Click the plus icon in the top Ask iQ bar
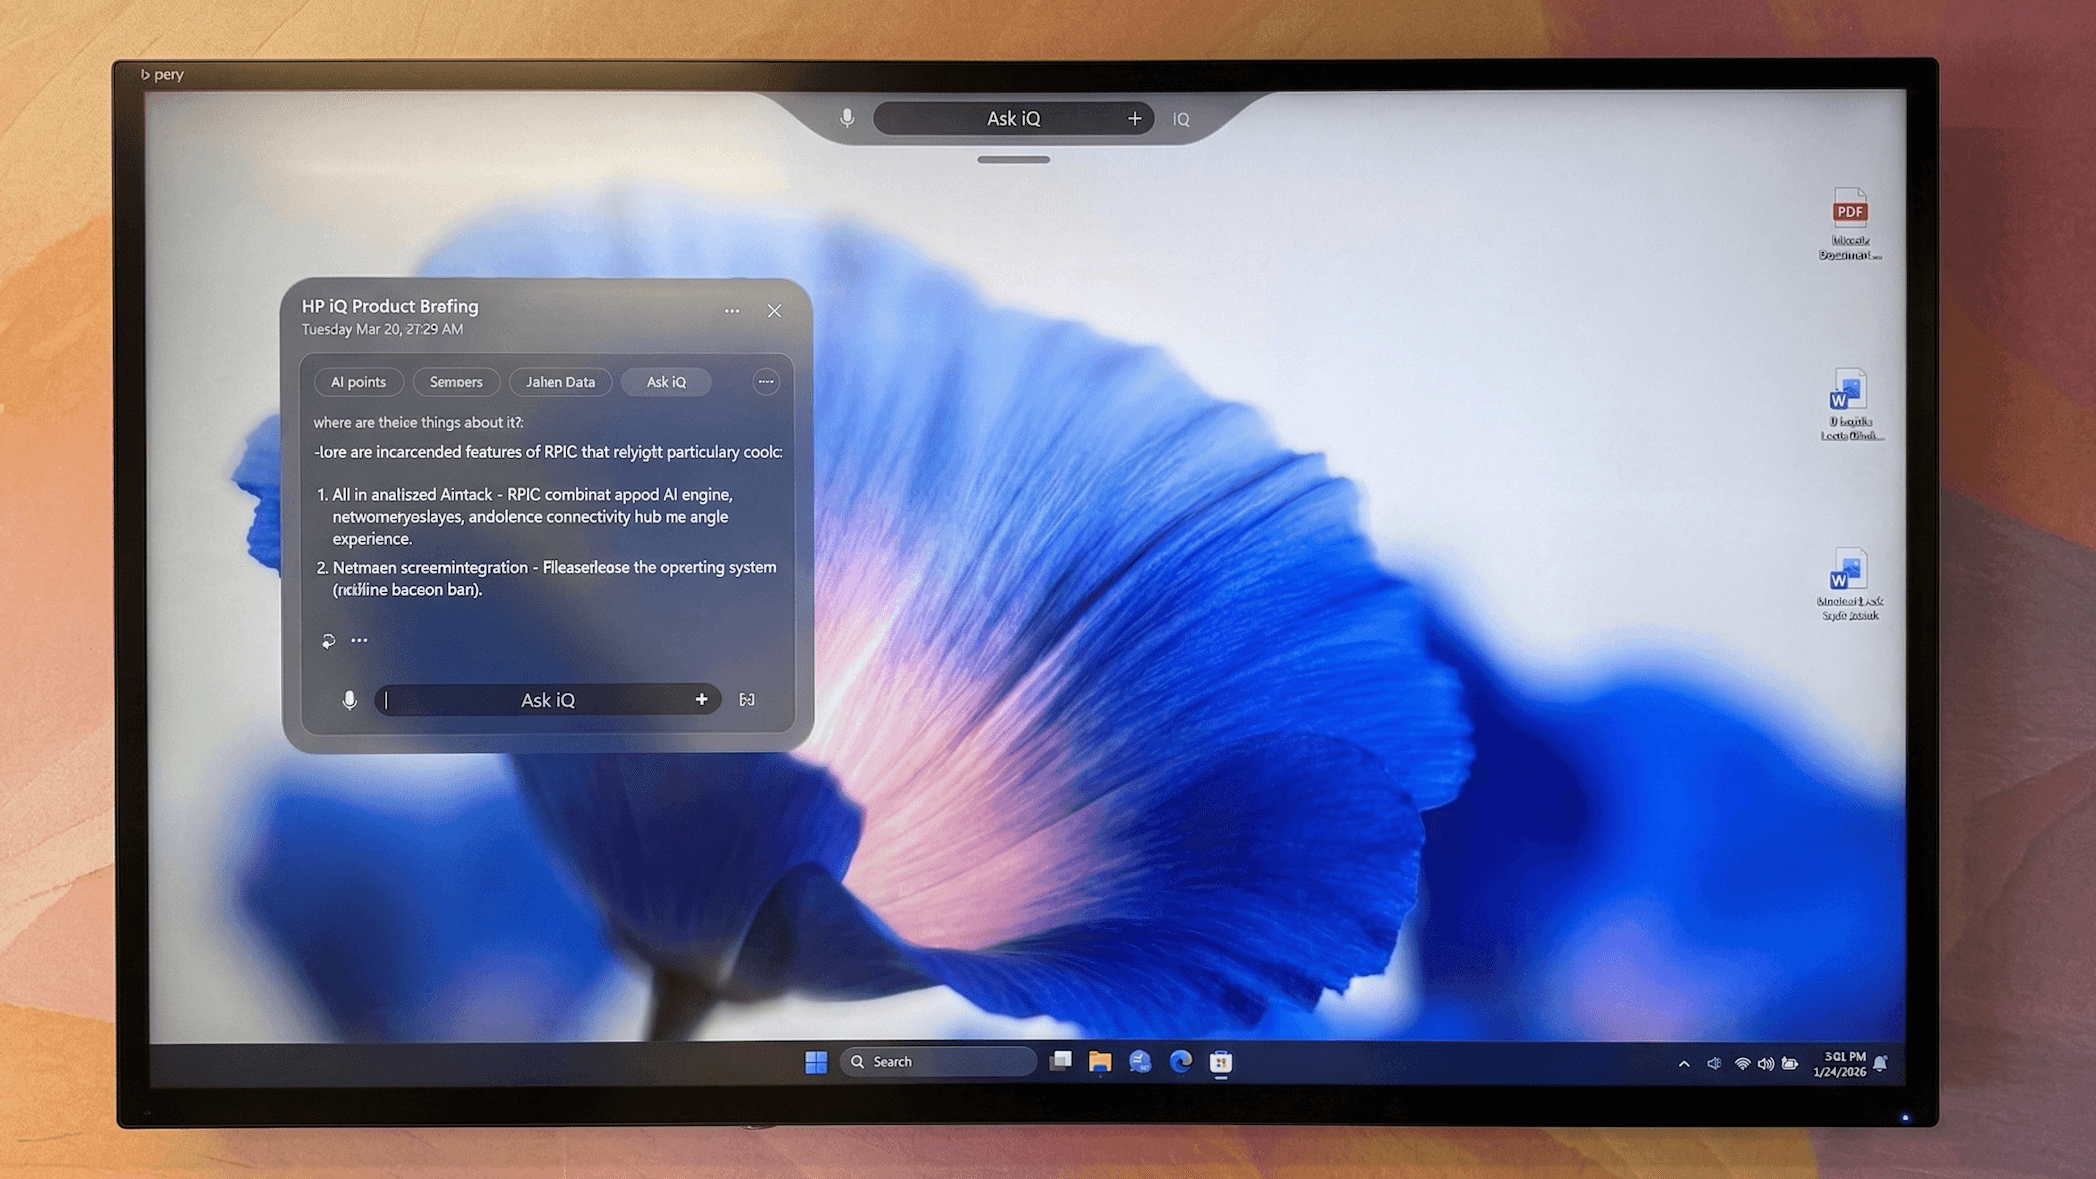The width and height of the screenshot is (2096, 1179). (x=1134, y=118)
